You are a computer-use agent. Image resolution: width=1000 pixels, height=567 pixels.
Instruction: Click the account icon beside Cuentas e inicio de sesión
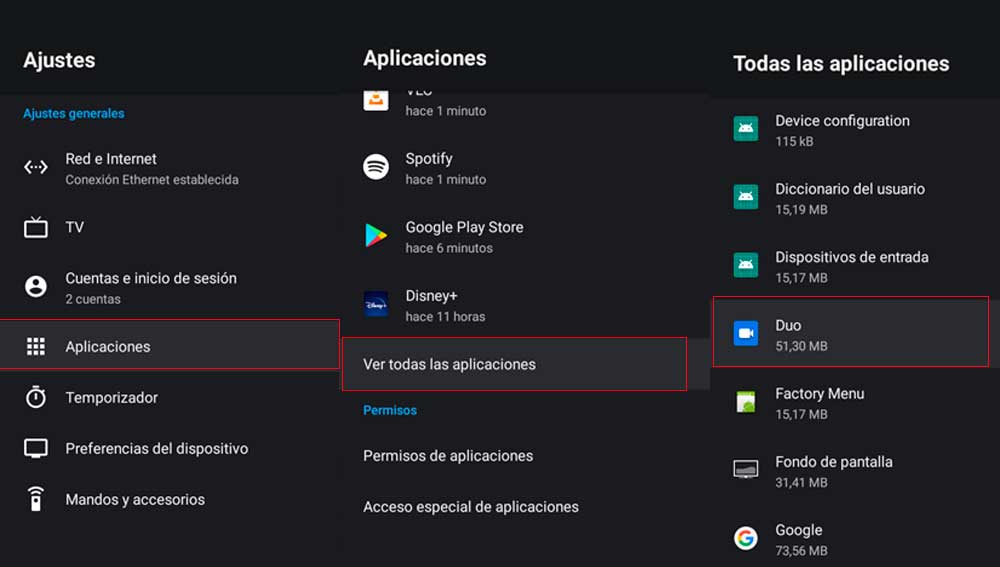click(x=36, y=286)
